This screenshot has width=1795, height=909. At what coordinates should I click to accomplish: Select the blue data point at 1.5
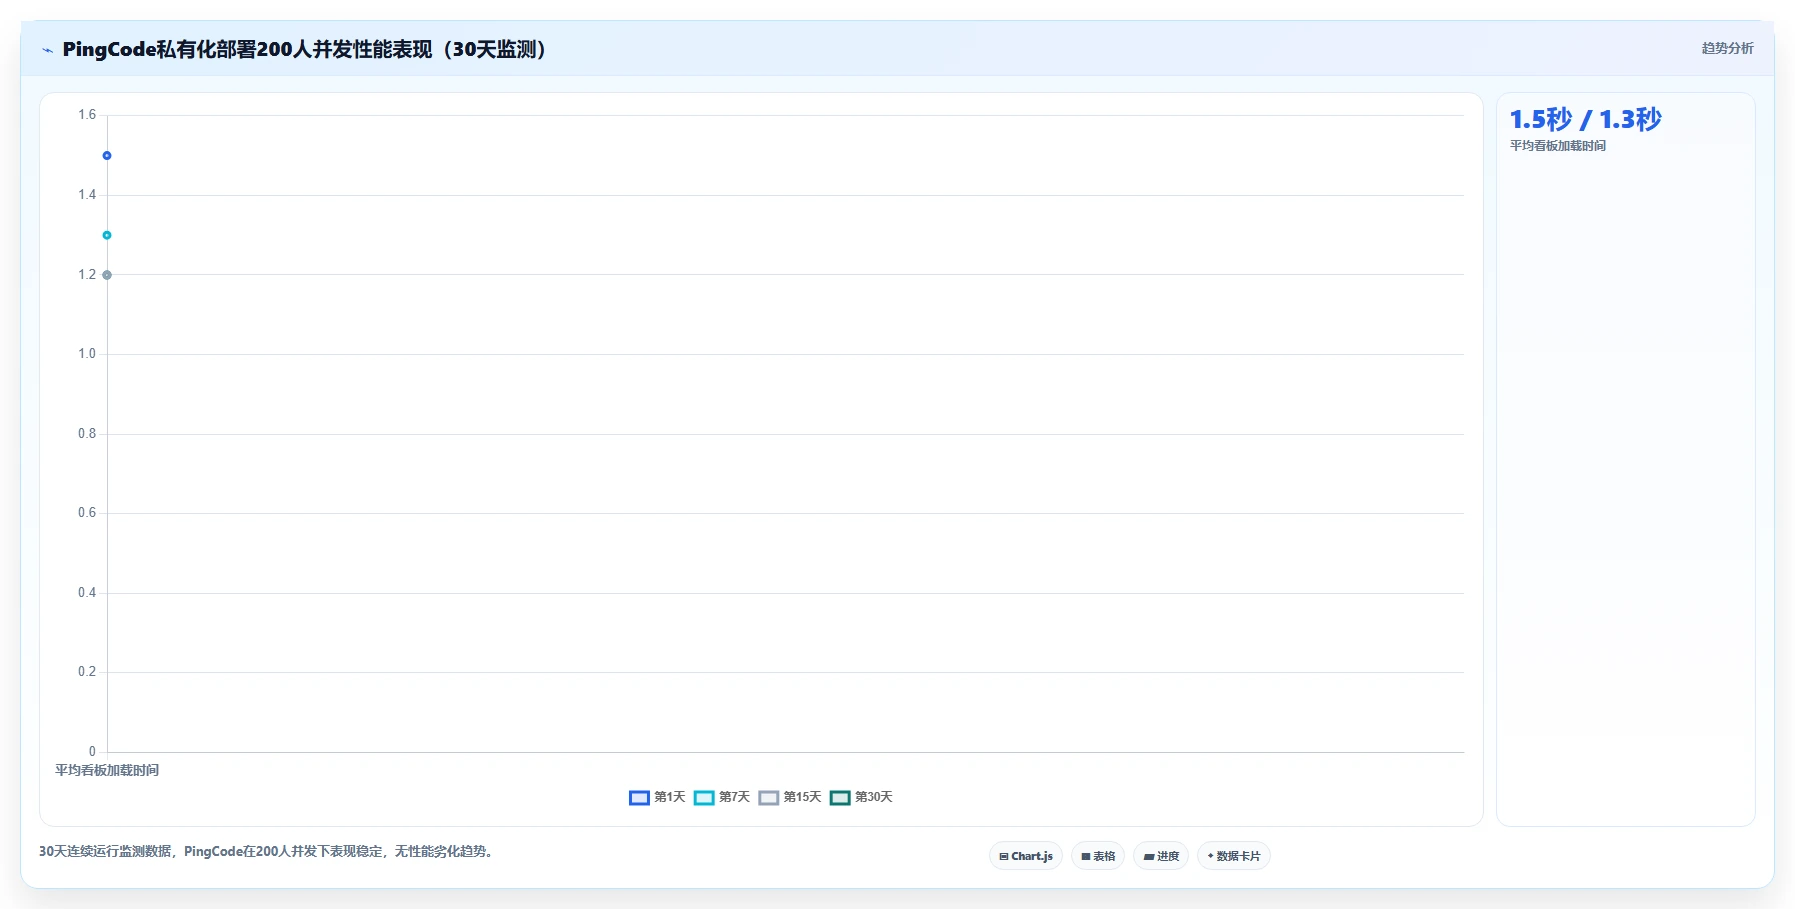point(107,156)
